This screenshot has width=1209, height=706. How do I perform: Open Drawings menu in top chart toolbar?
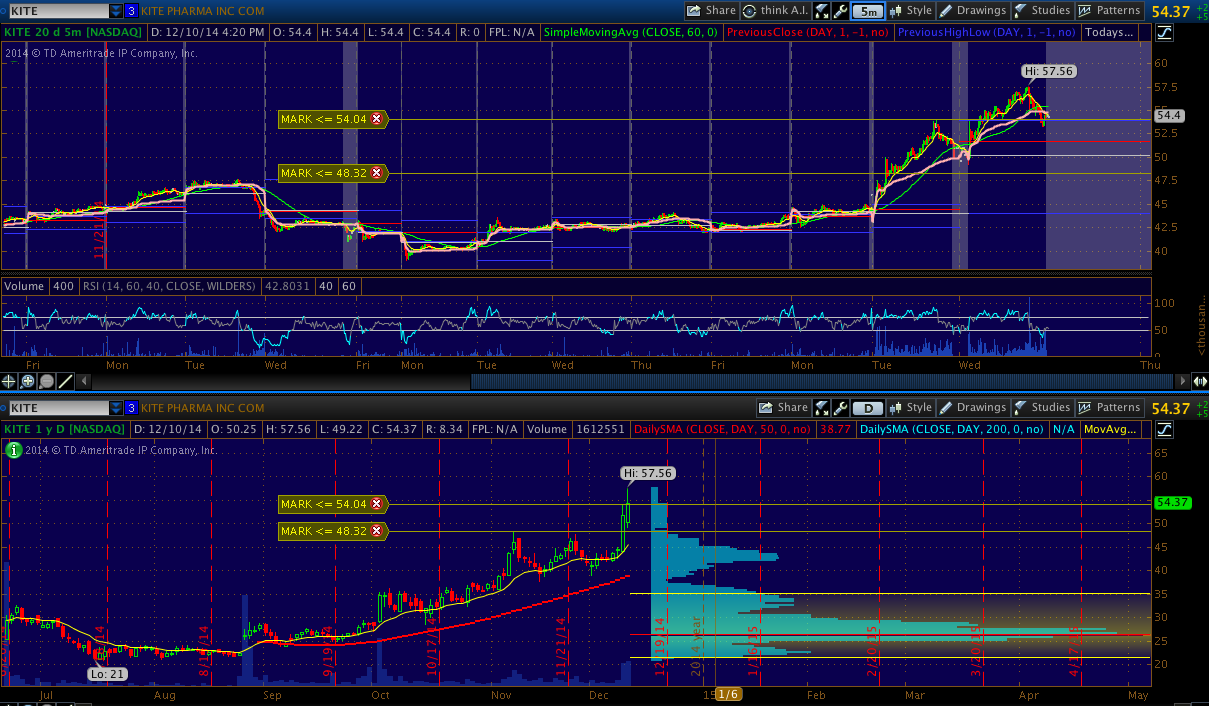click(972, 11)
